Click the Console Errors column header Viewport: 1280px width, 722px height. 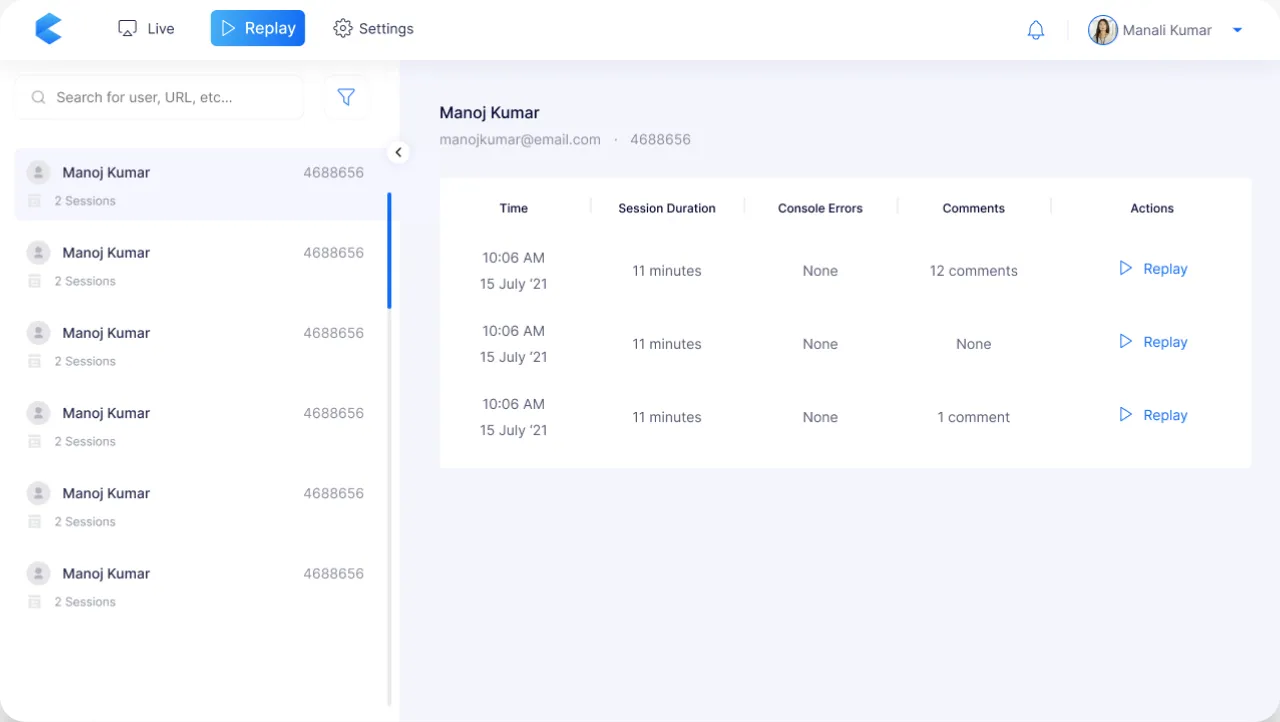coord(820,208)
